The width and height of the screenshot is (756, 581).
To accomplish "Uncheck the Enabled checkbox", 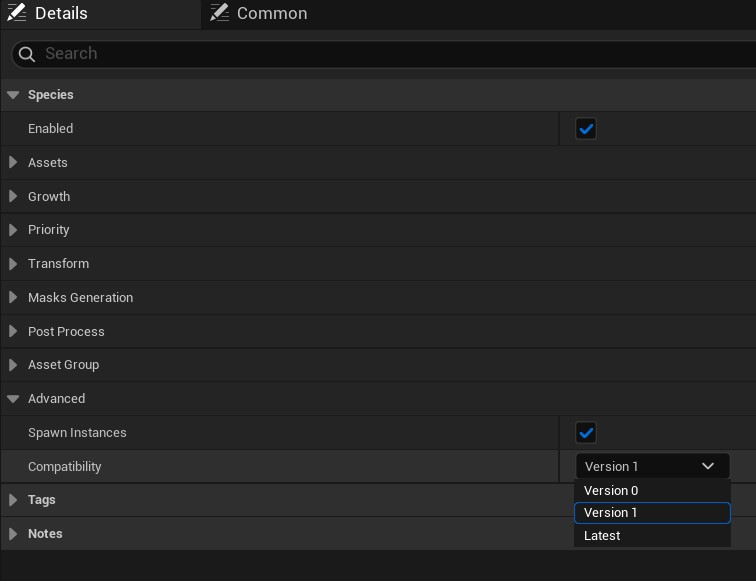I will pyautogui.click(x=586, y=129).
